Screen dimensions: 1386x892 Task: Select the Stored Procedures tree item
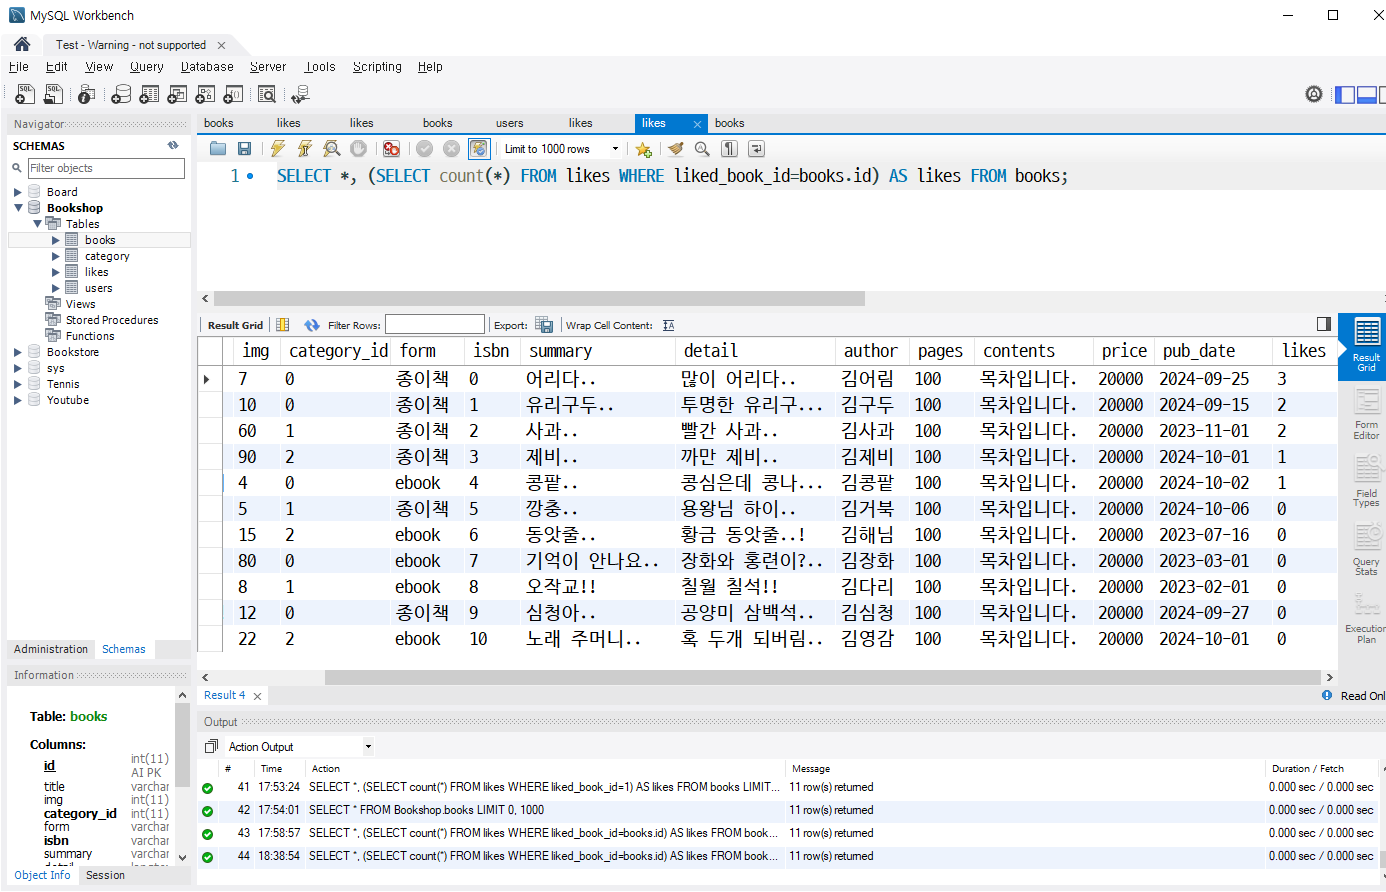(x=112, y=320)
